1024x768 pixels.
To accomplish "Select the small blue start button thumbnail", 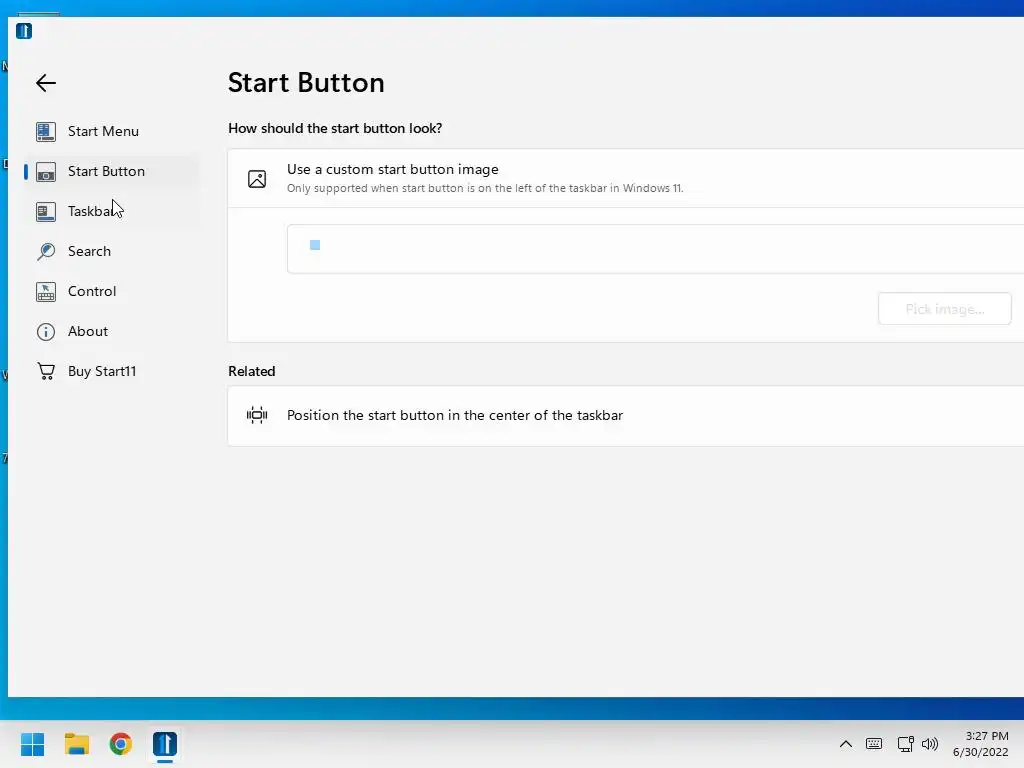I will pyautogui.click(x=315, y=245).
